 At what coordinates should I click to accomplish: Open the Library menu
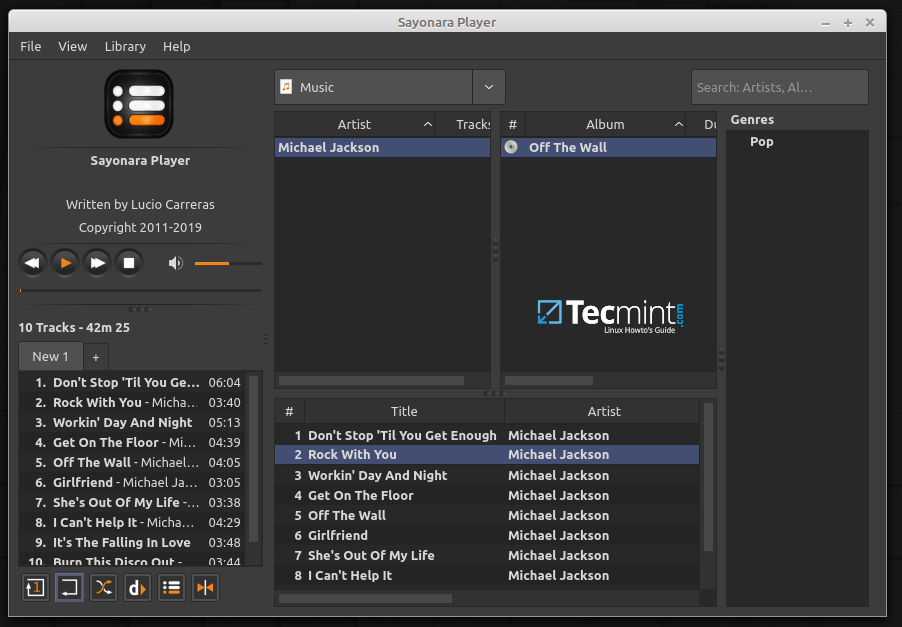tap(125, 46)
